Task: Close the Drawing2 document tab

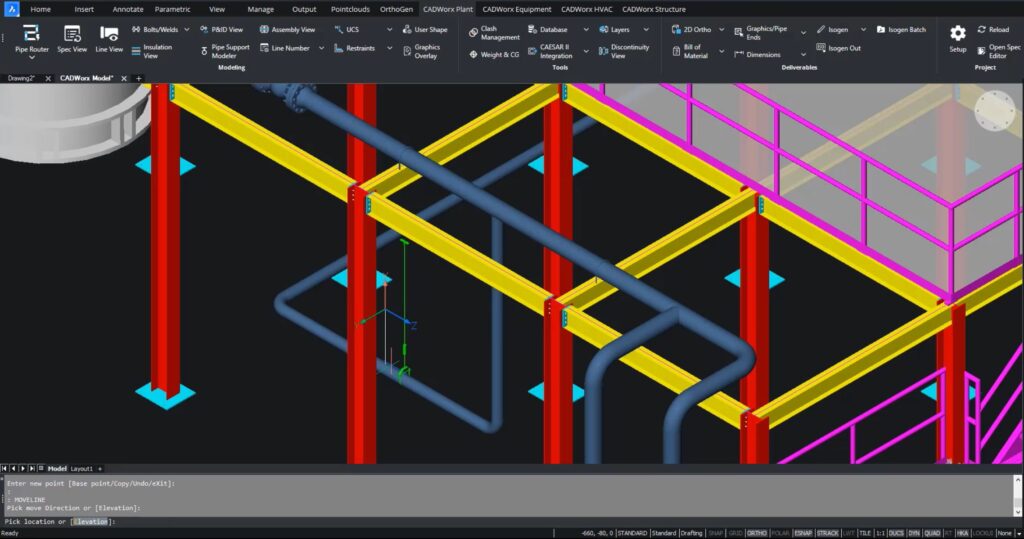Action: point(48,78)
